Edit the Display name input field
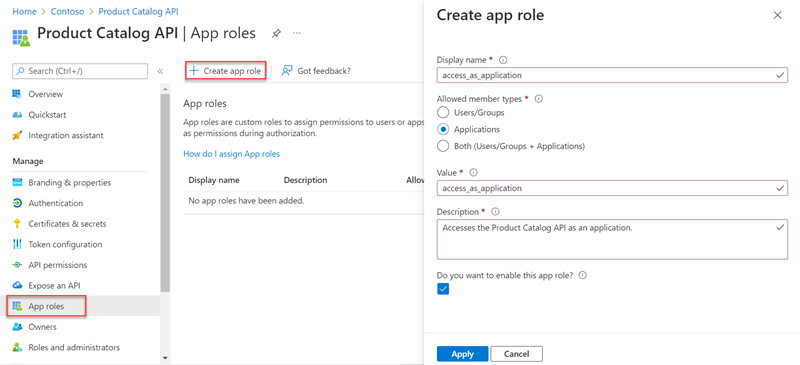The width and height of the screenshot is (800, 365). (612, 75)
